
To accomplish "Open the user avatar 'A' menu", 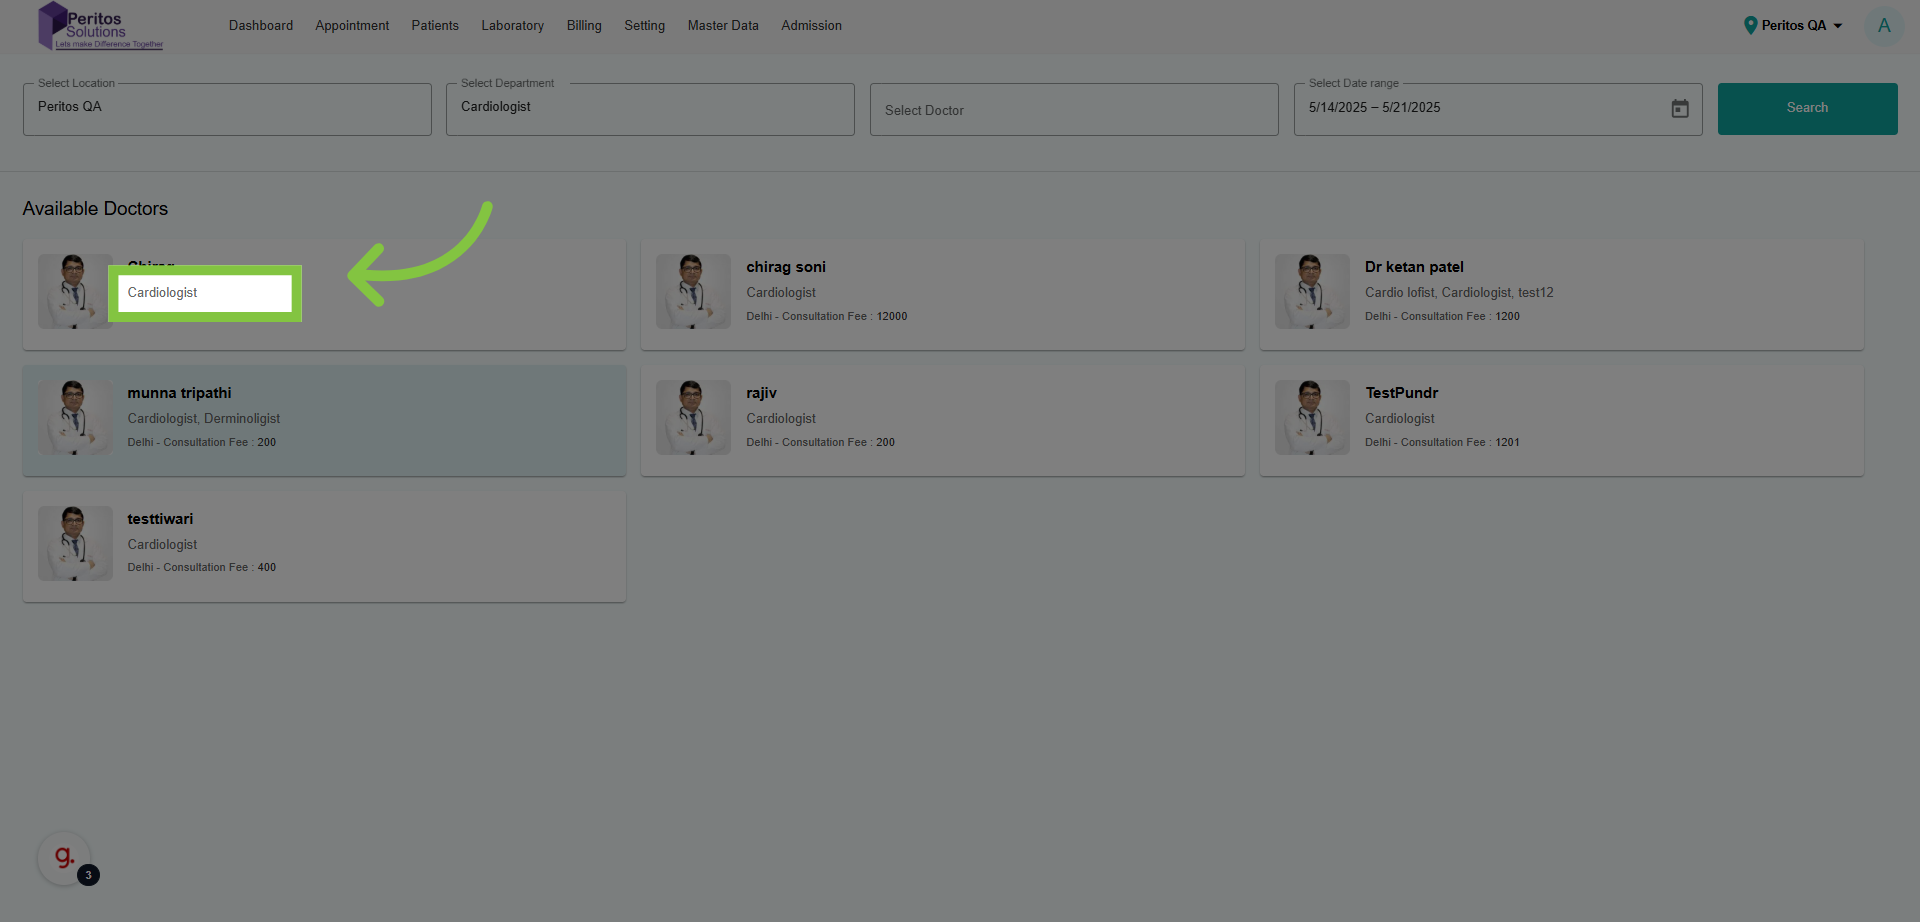I will 1884,26.
